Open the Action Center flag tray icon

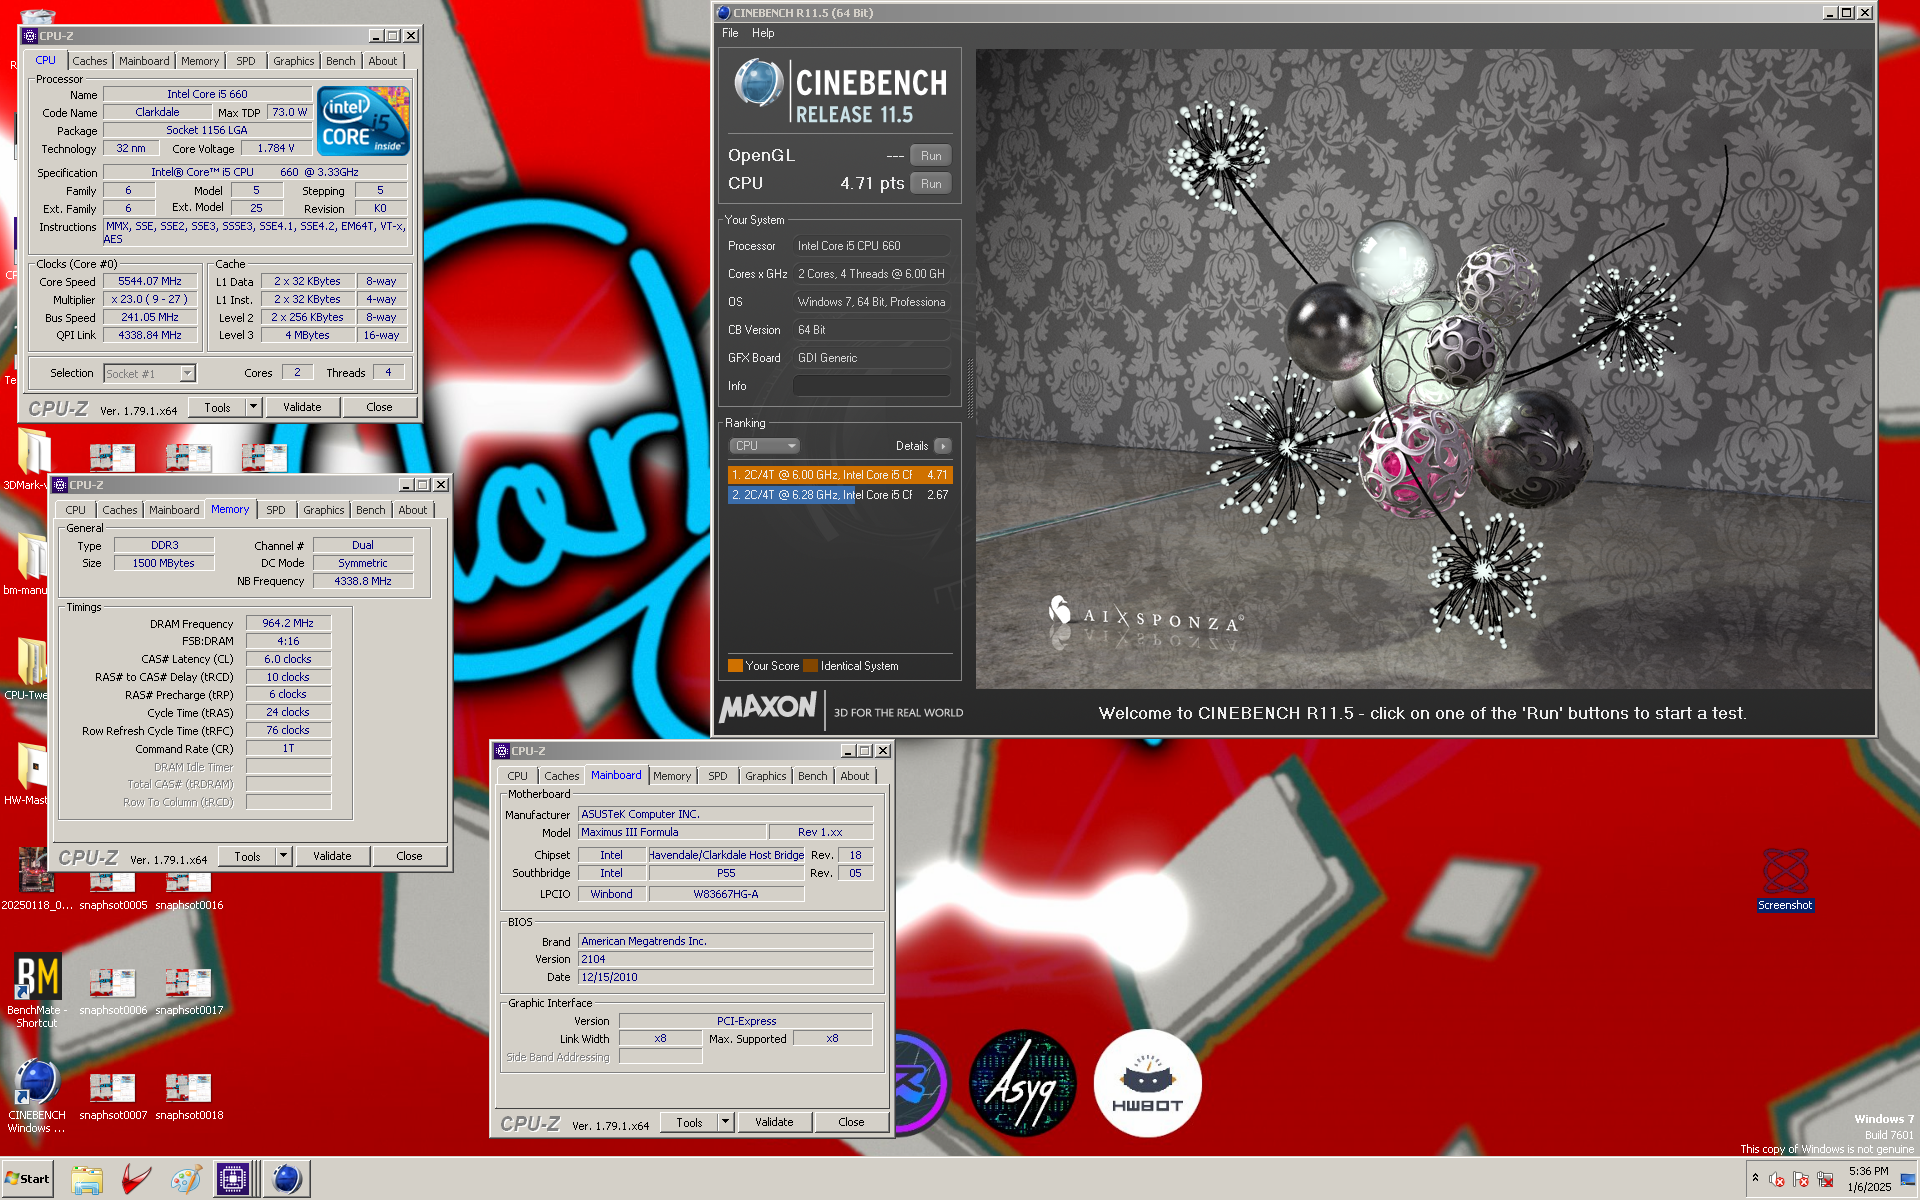click(x=1801, y=1179)
